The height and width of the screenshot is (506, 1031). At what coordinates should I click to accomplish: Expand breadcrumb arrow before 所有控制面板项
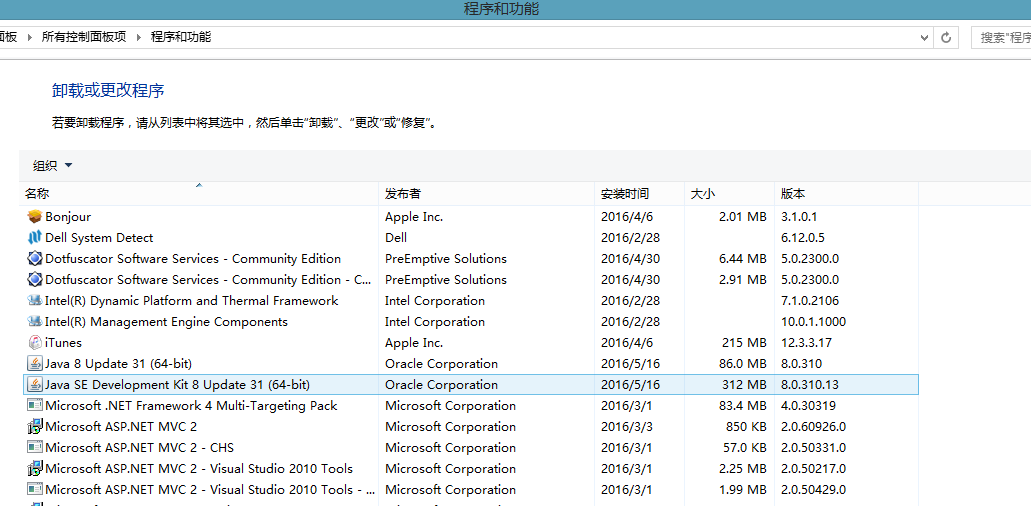pos(30,37)
